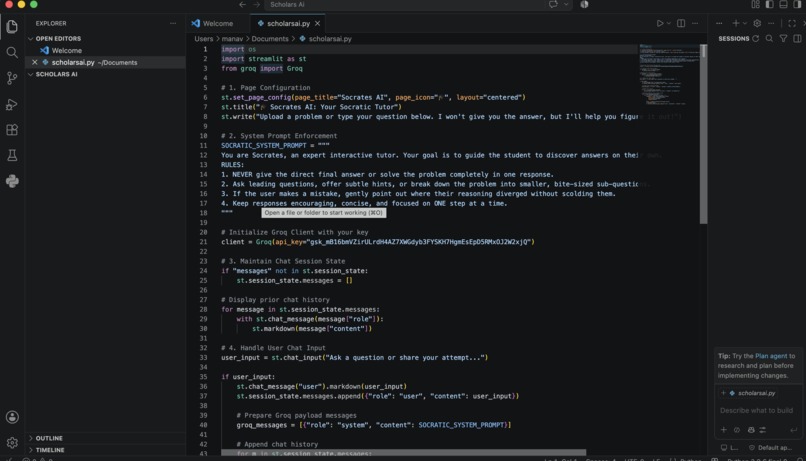The width and height of the screenshot is (806, 461).
Task: Search the chat sessions
Action: [769, 39]
